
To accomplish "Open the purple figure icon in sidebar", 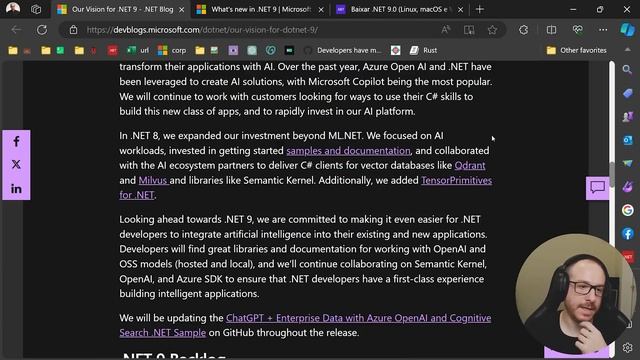I will coord(627,117).
